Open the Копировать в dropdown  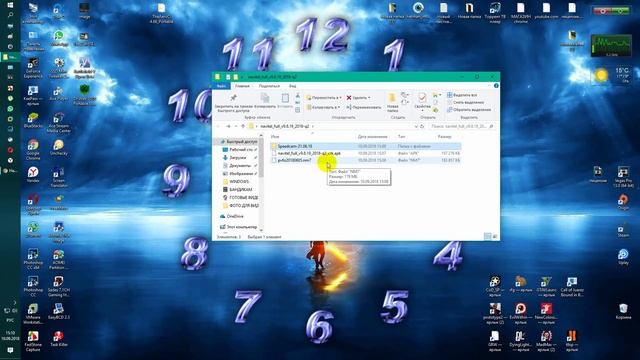click(323, 107)
